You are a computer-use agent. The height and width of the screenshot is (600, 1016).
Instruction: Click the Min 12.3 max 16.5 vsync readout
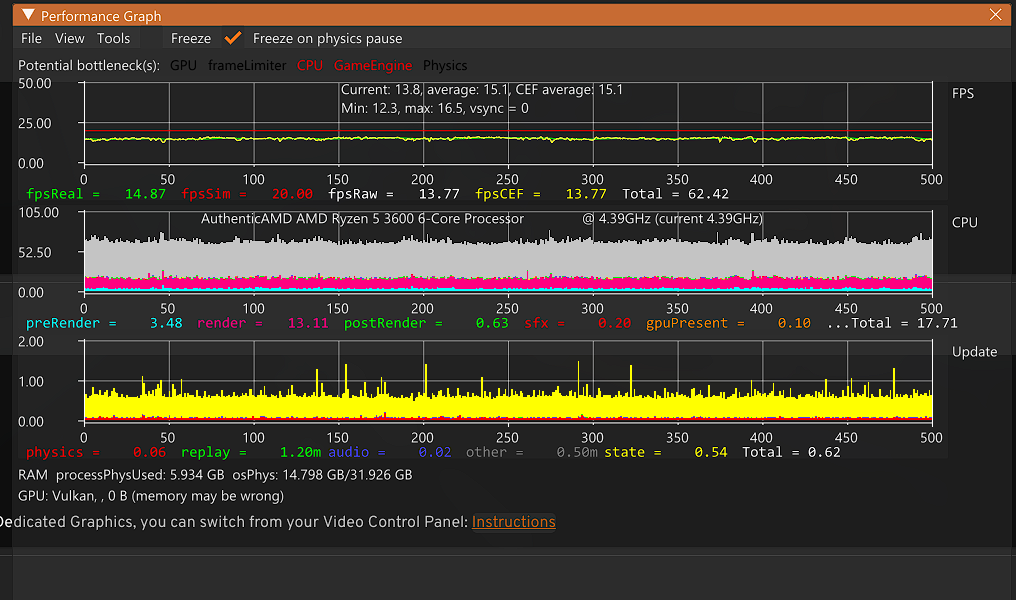[x=435, y=108]
